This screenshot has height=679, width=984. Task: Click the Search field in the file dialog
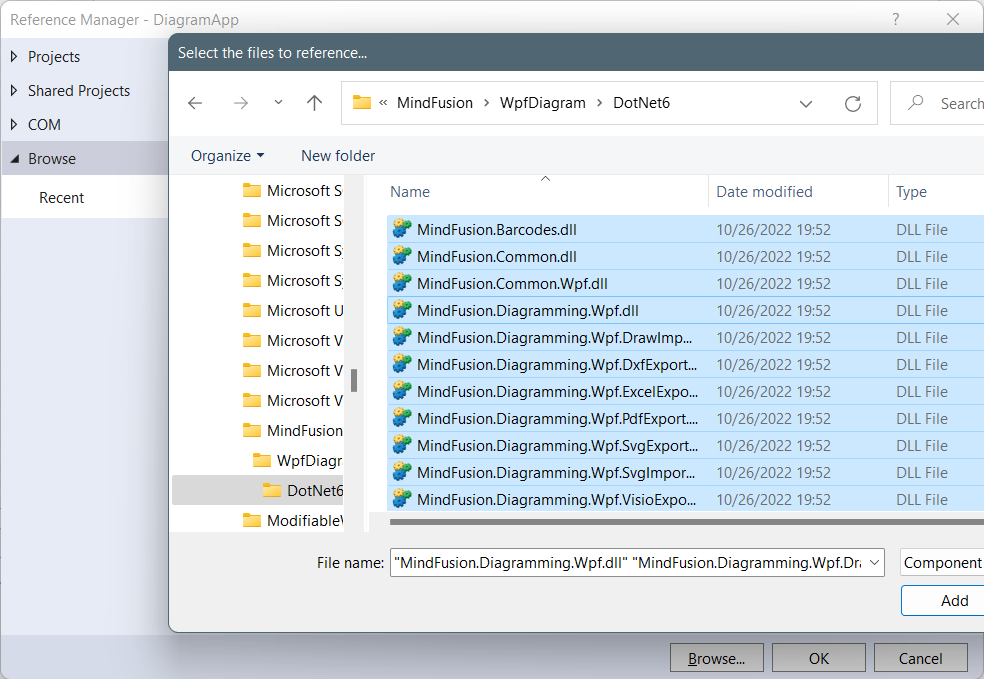click(938, 103)
